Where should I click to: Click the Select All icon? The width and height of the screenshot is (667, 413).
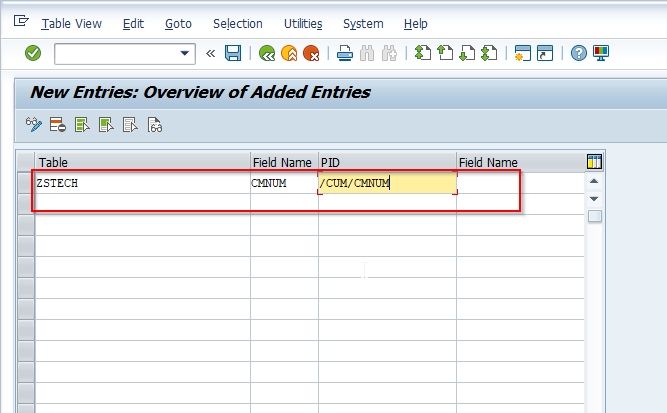pos(82,125)
